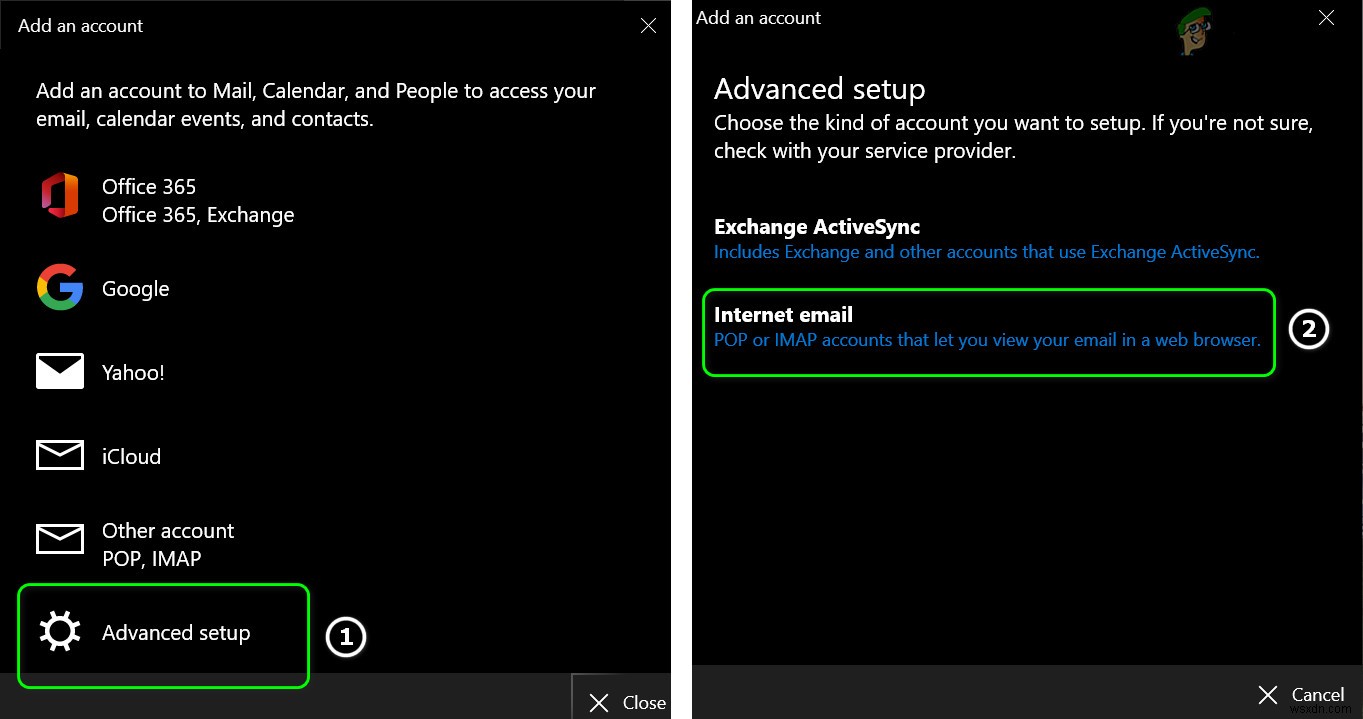The image size is (1363, 719).
Task: Click the Add an account title bar
Action: click(80, 25)
